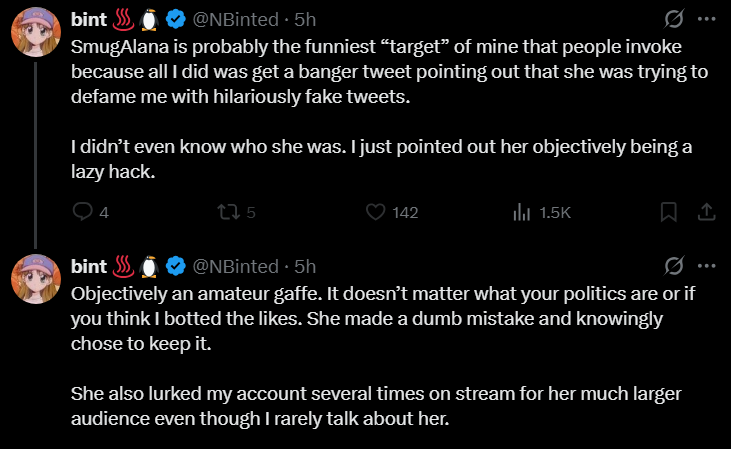The width and height of the screenshot is (731, 449).
Task: Share the first tweet via the share icon
Action: [x=705, y=212]
